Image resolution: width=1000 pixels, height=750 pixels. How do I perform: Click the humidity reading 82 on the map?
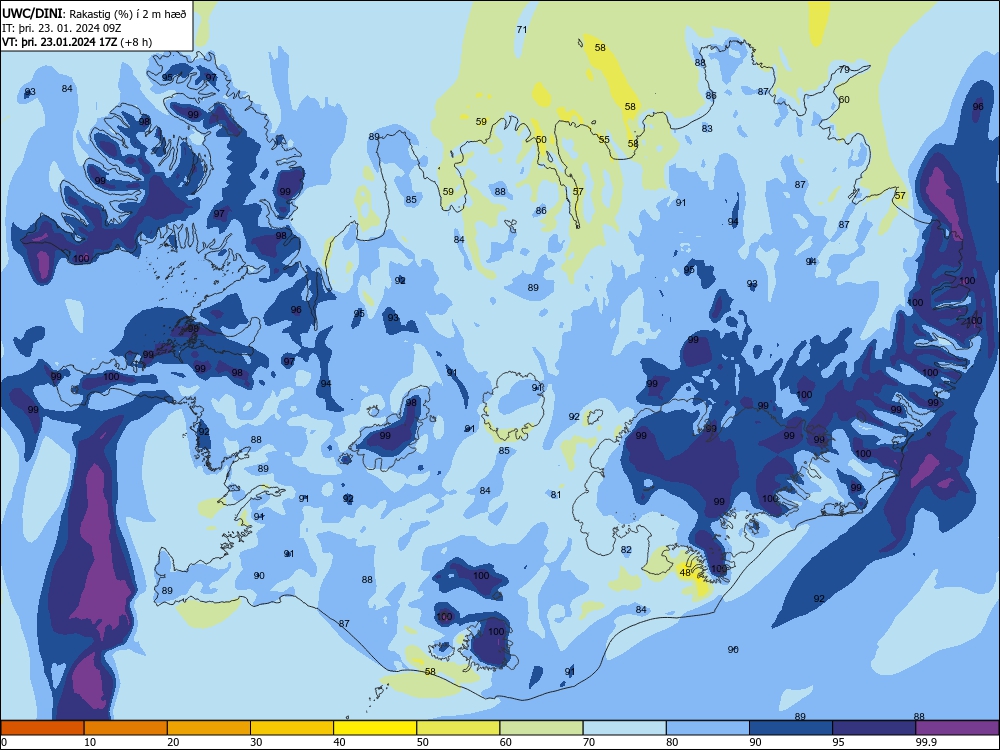626,549
